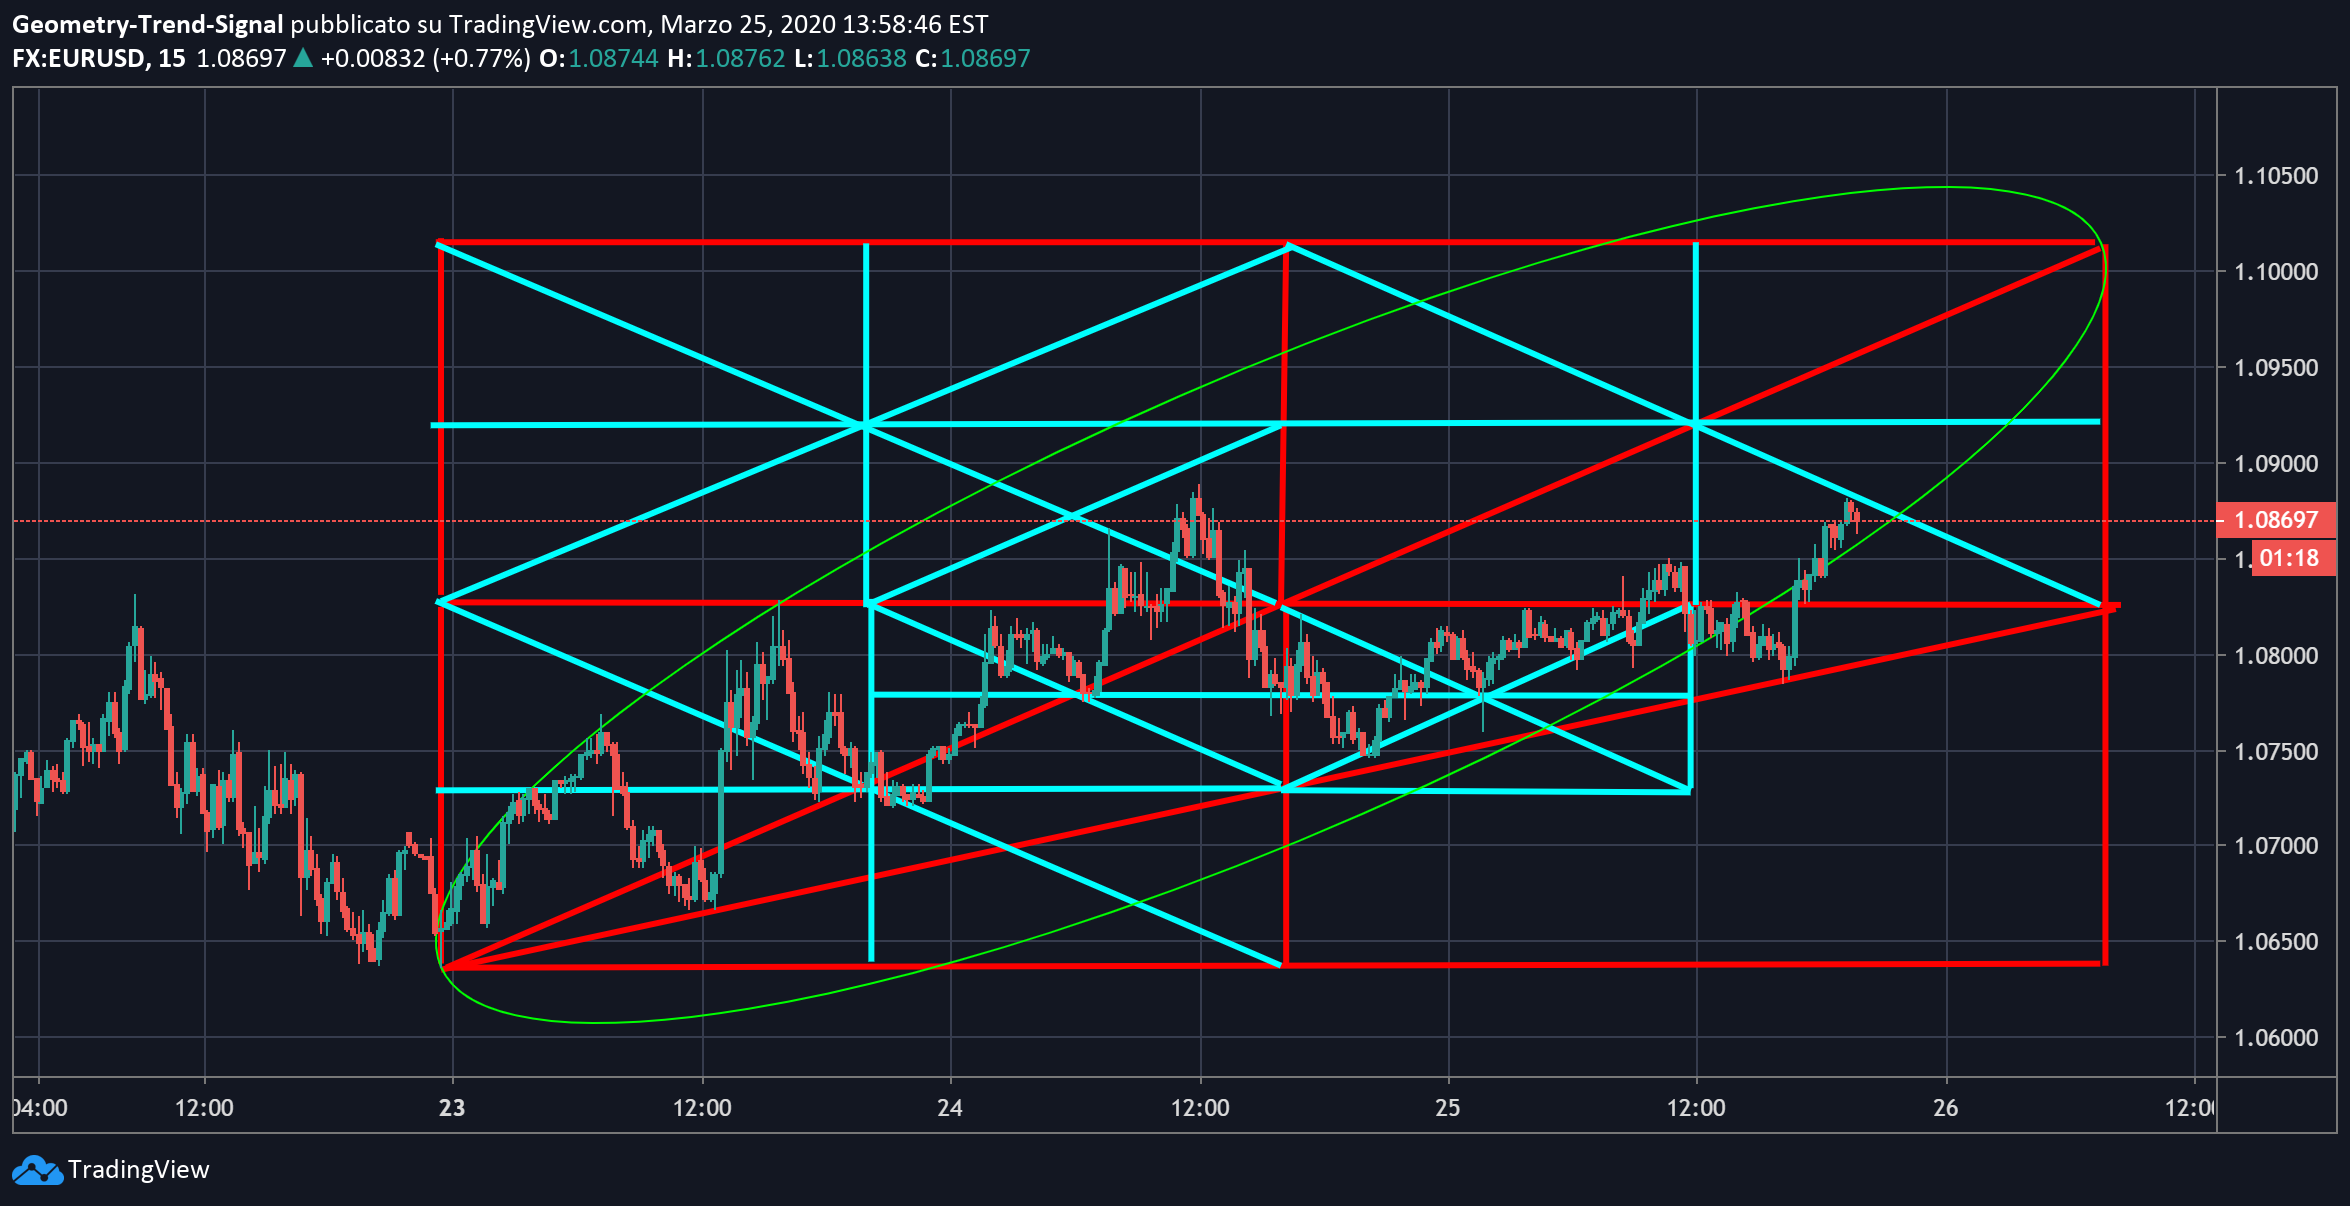Click the High value 1.08762 in header
2350x1206 pixels.
(740, 58)
